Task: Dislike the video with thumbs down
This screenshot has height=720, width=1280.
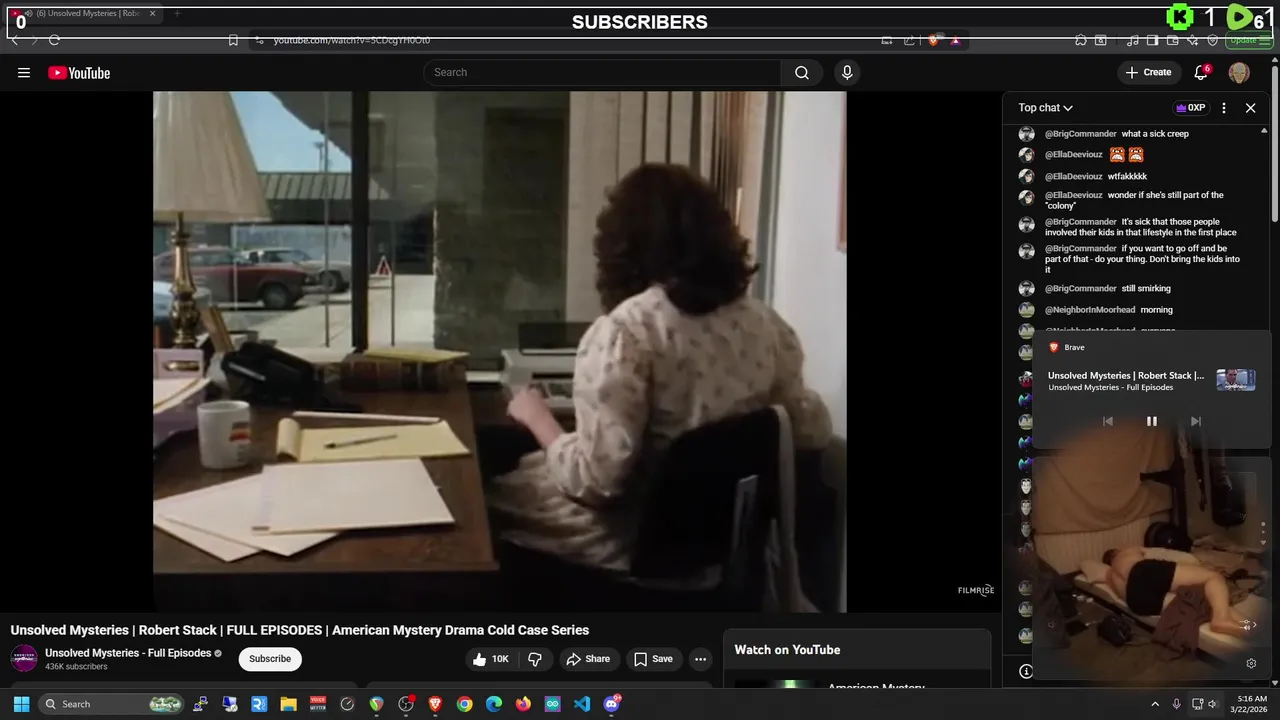Action: click(x=535, y=659)
